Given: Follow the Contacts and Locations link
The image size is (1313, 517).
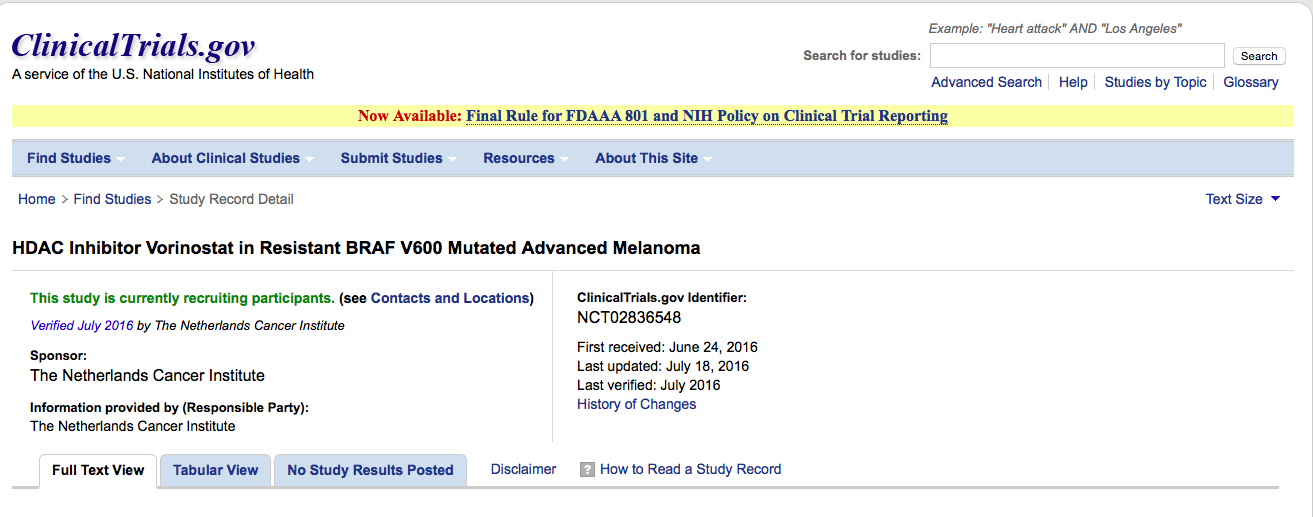Looking at the screenshot, I should [x=449, y=298].
